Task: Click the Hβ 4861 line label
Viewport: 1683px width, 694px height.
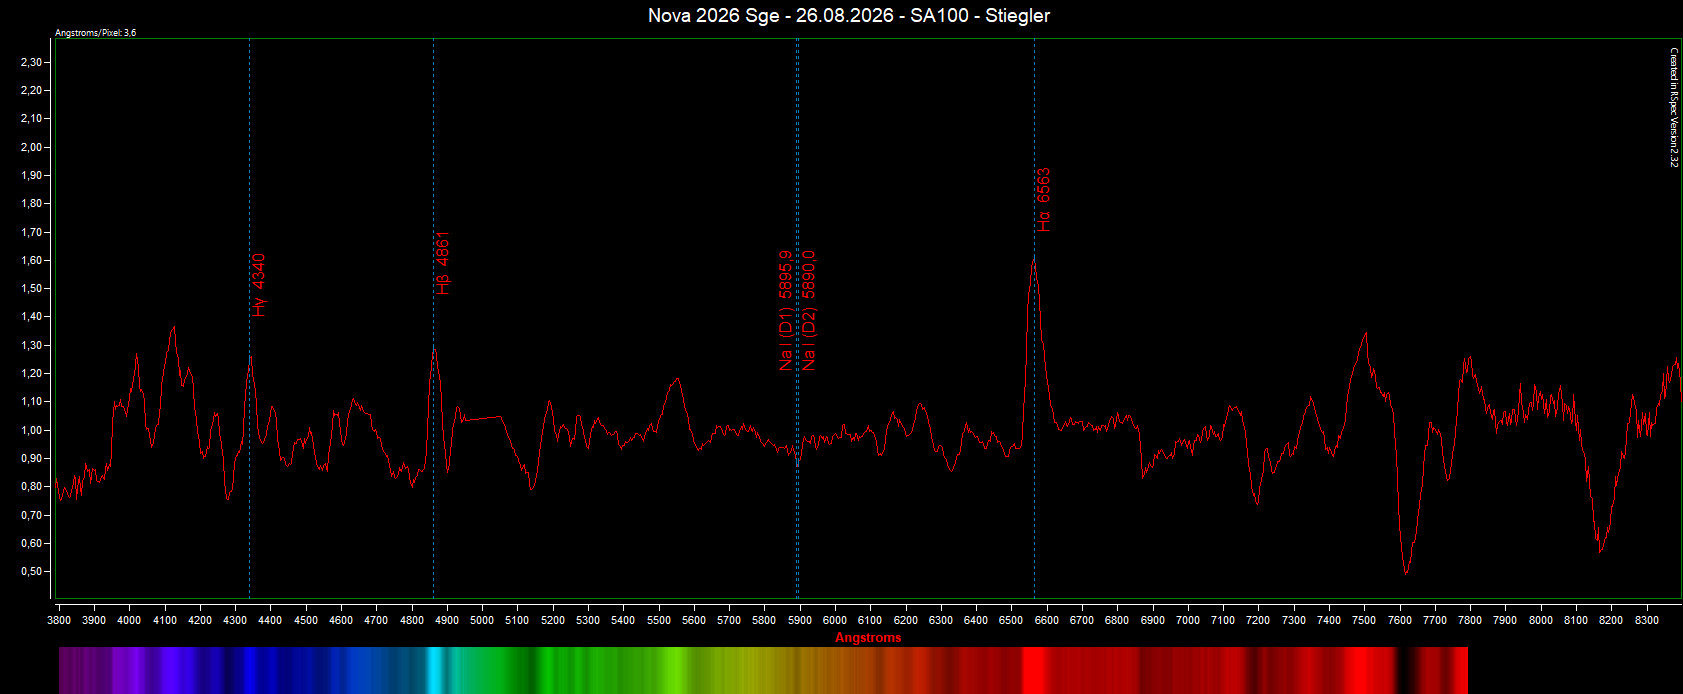Action: click(443, 263)
